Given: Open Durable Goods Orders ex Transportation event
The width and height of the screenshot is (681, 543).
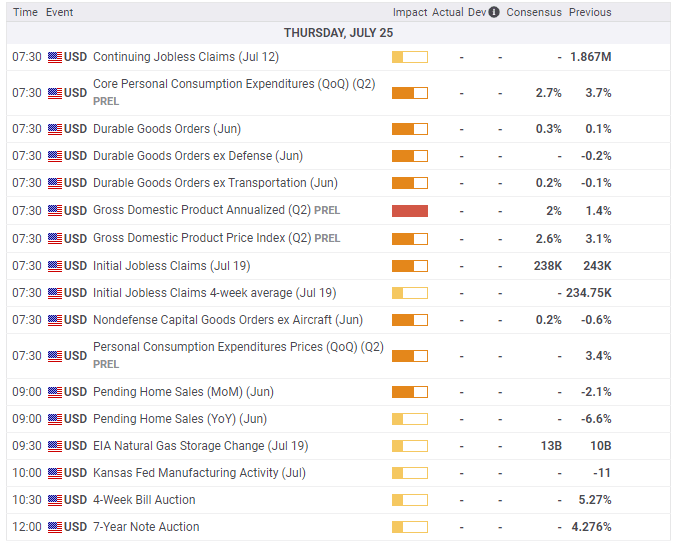Looking at the screenshot, I should pyautogui.click(x=215, y=183).
